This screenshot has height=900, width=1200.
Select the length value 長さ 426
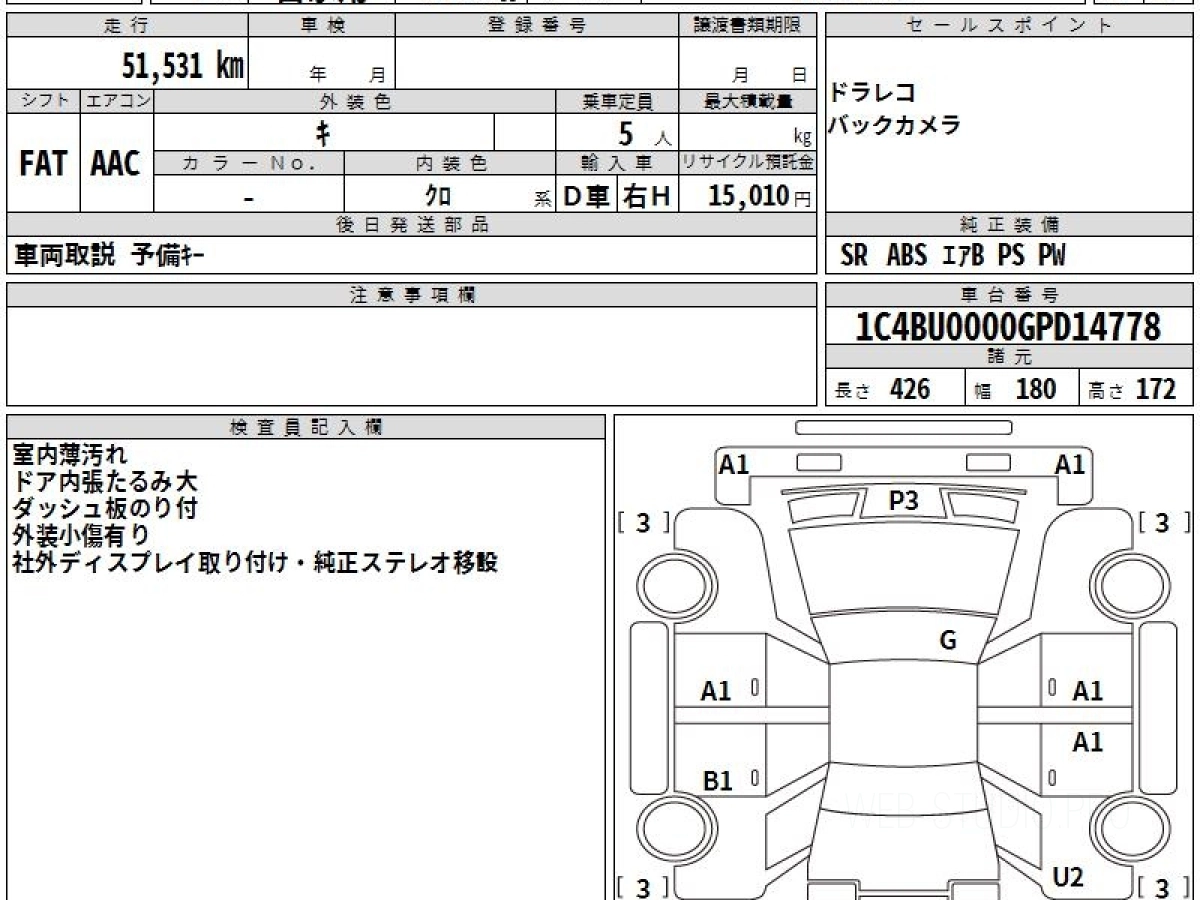point(882,389)
